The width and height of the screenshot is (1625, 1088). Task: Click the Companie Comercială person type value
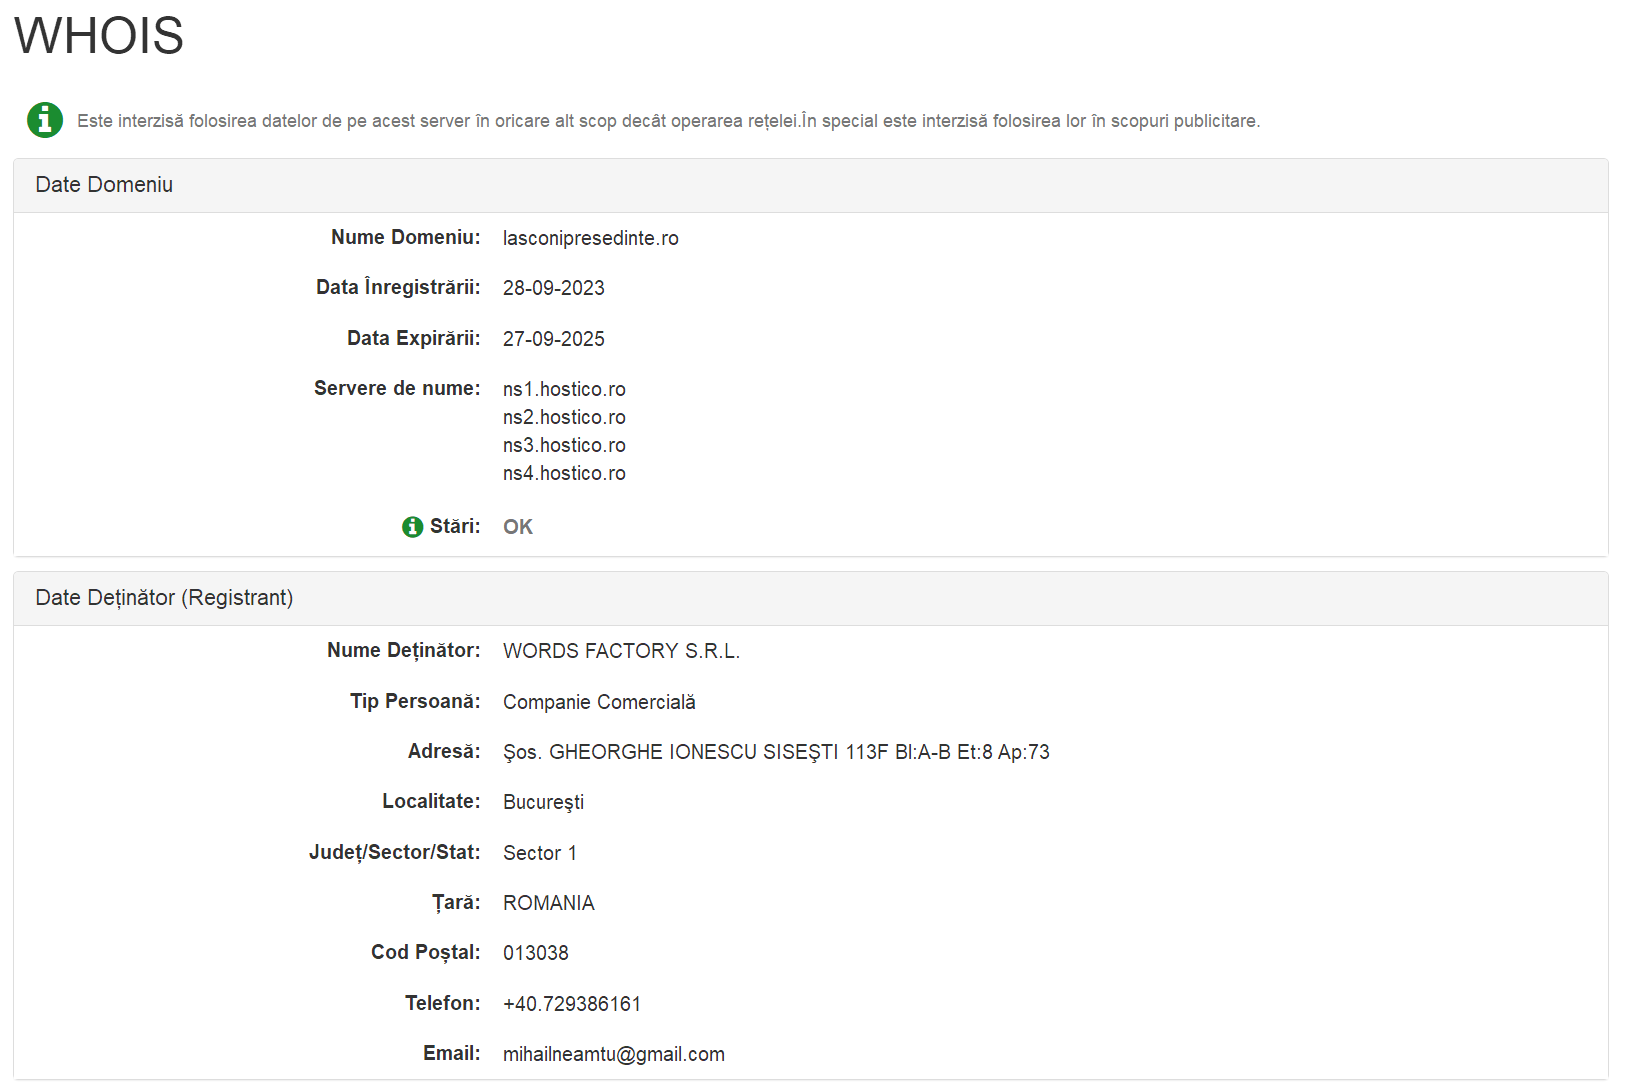coord(599,702)
